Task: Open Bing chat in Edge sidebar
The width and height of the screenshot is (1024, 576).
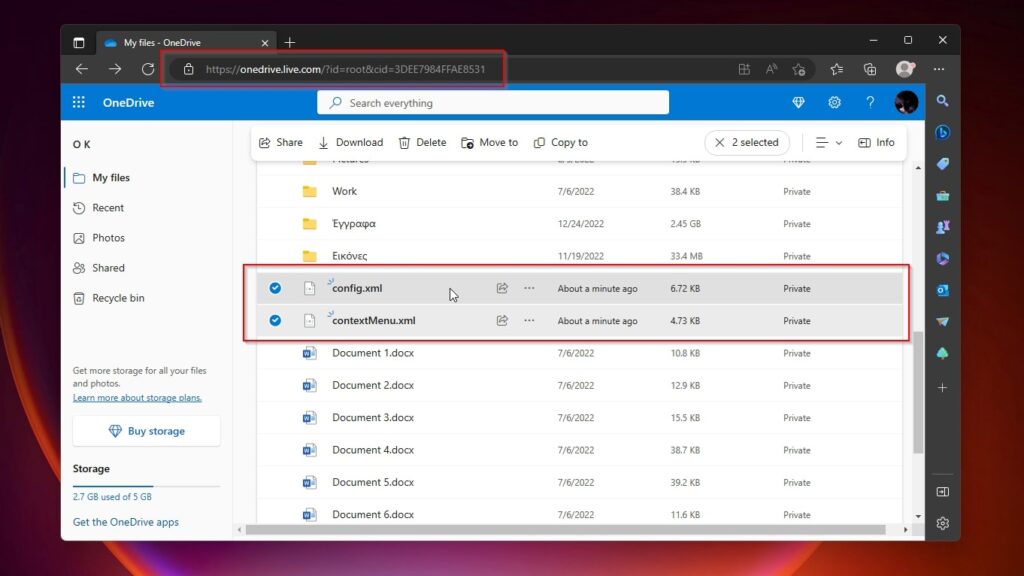Action: tap(942, 133)
